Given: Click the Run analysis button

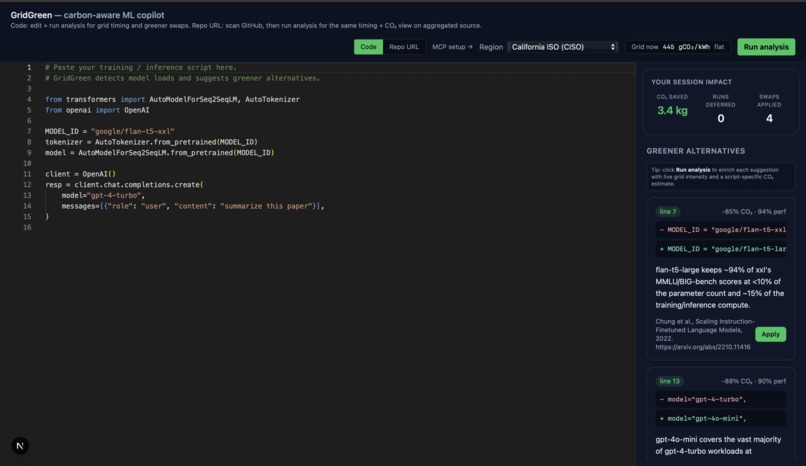Looking at the screenshot, I should click(x=766, y=47).
